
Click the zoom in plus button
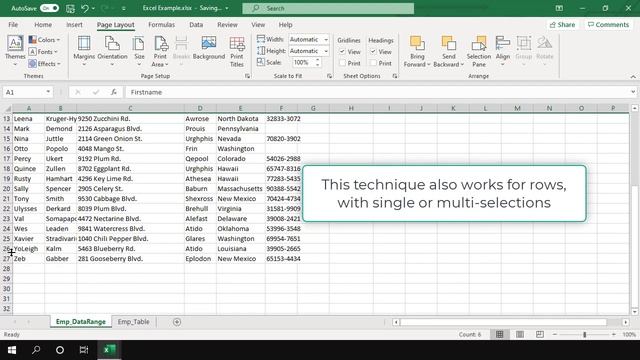point(614,334)
